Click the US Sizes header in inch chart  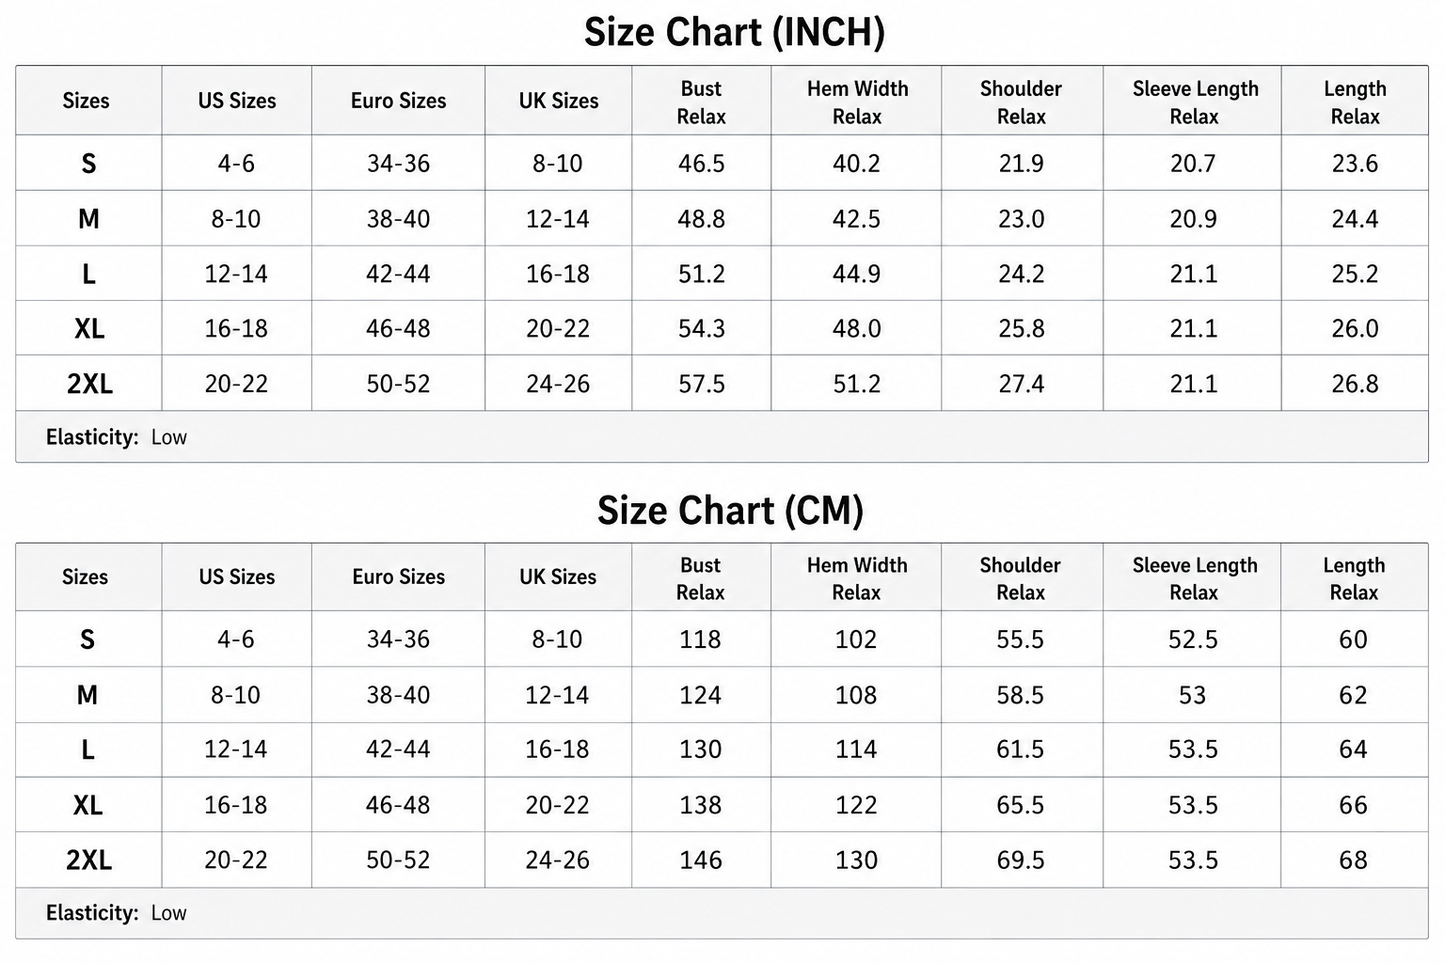coord(237,101)
